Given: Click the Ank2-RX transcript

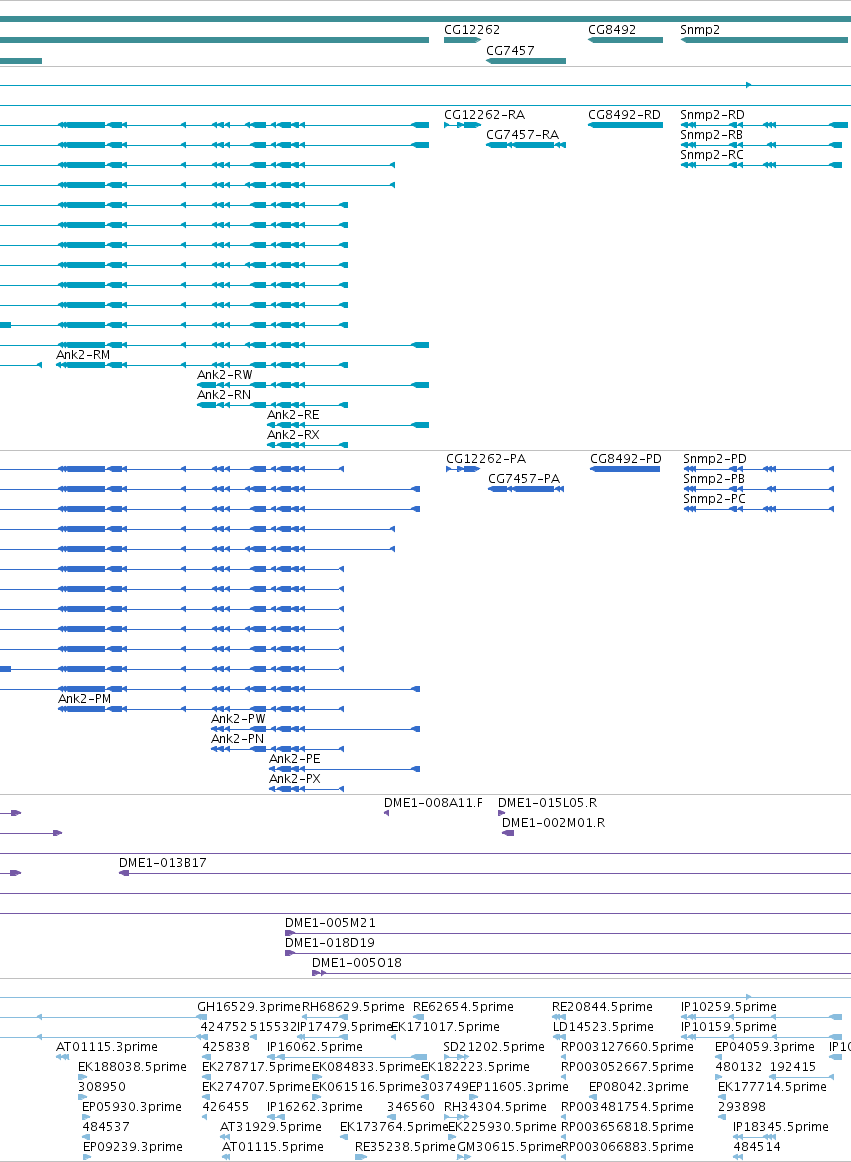Looking at the screenshot, I should pyautogui.click(x=307, y=445).
